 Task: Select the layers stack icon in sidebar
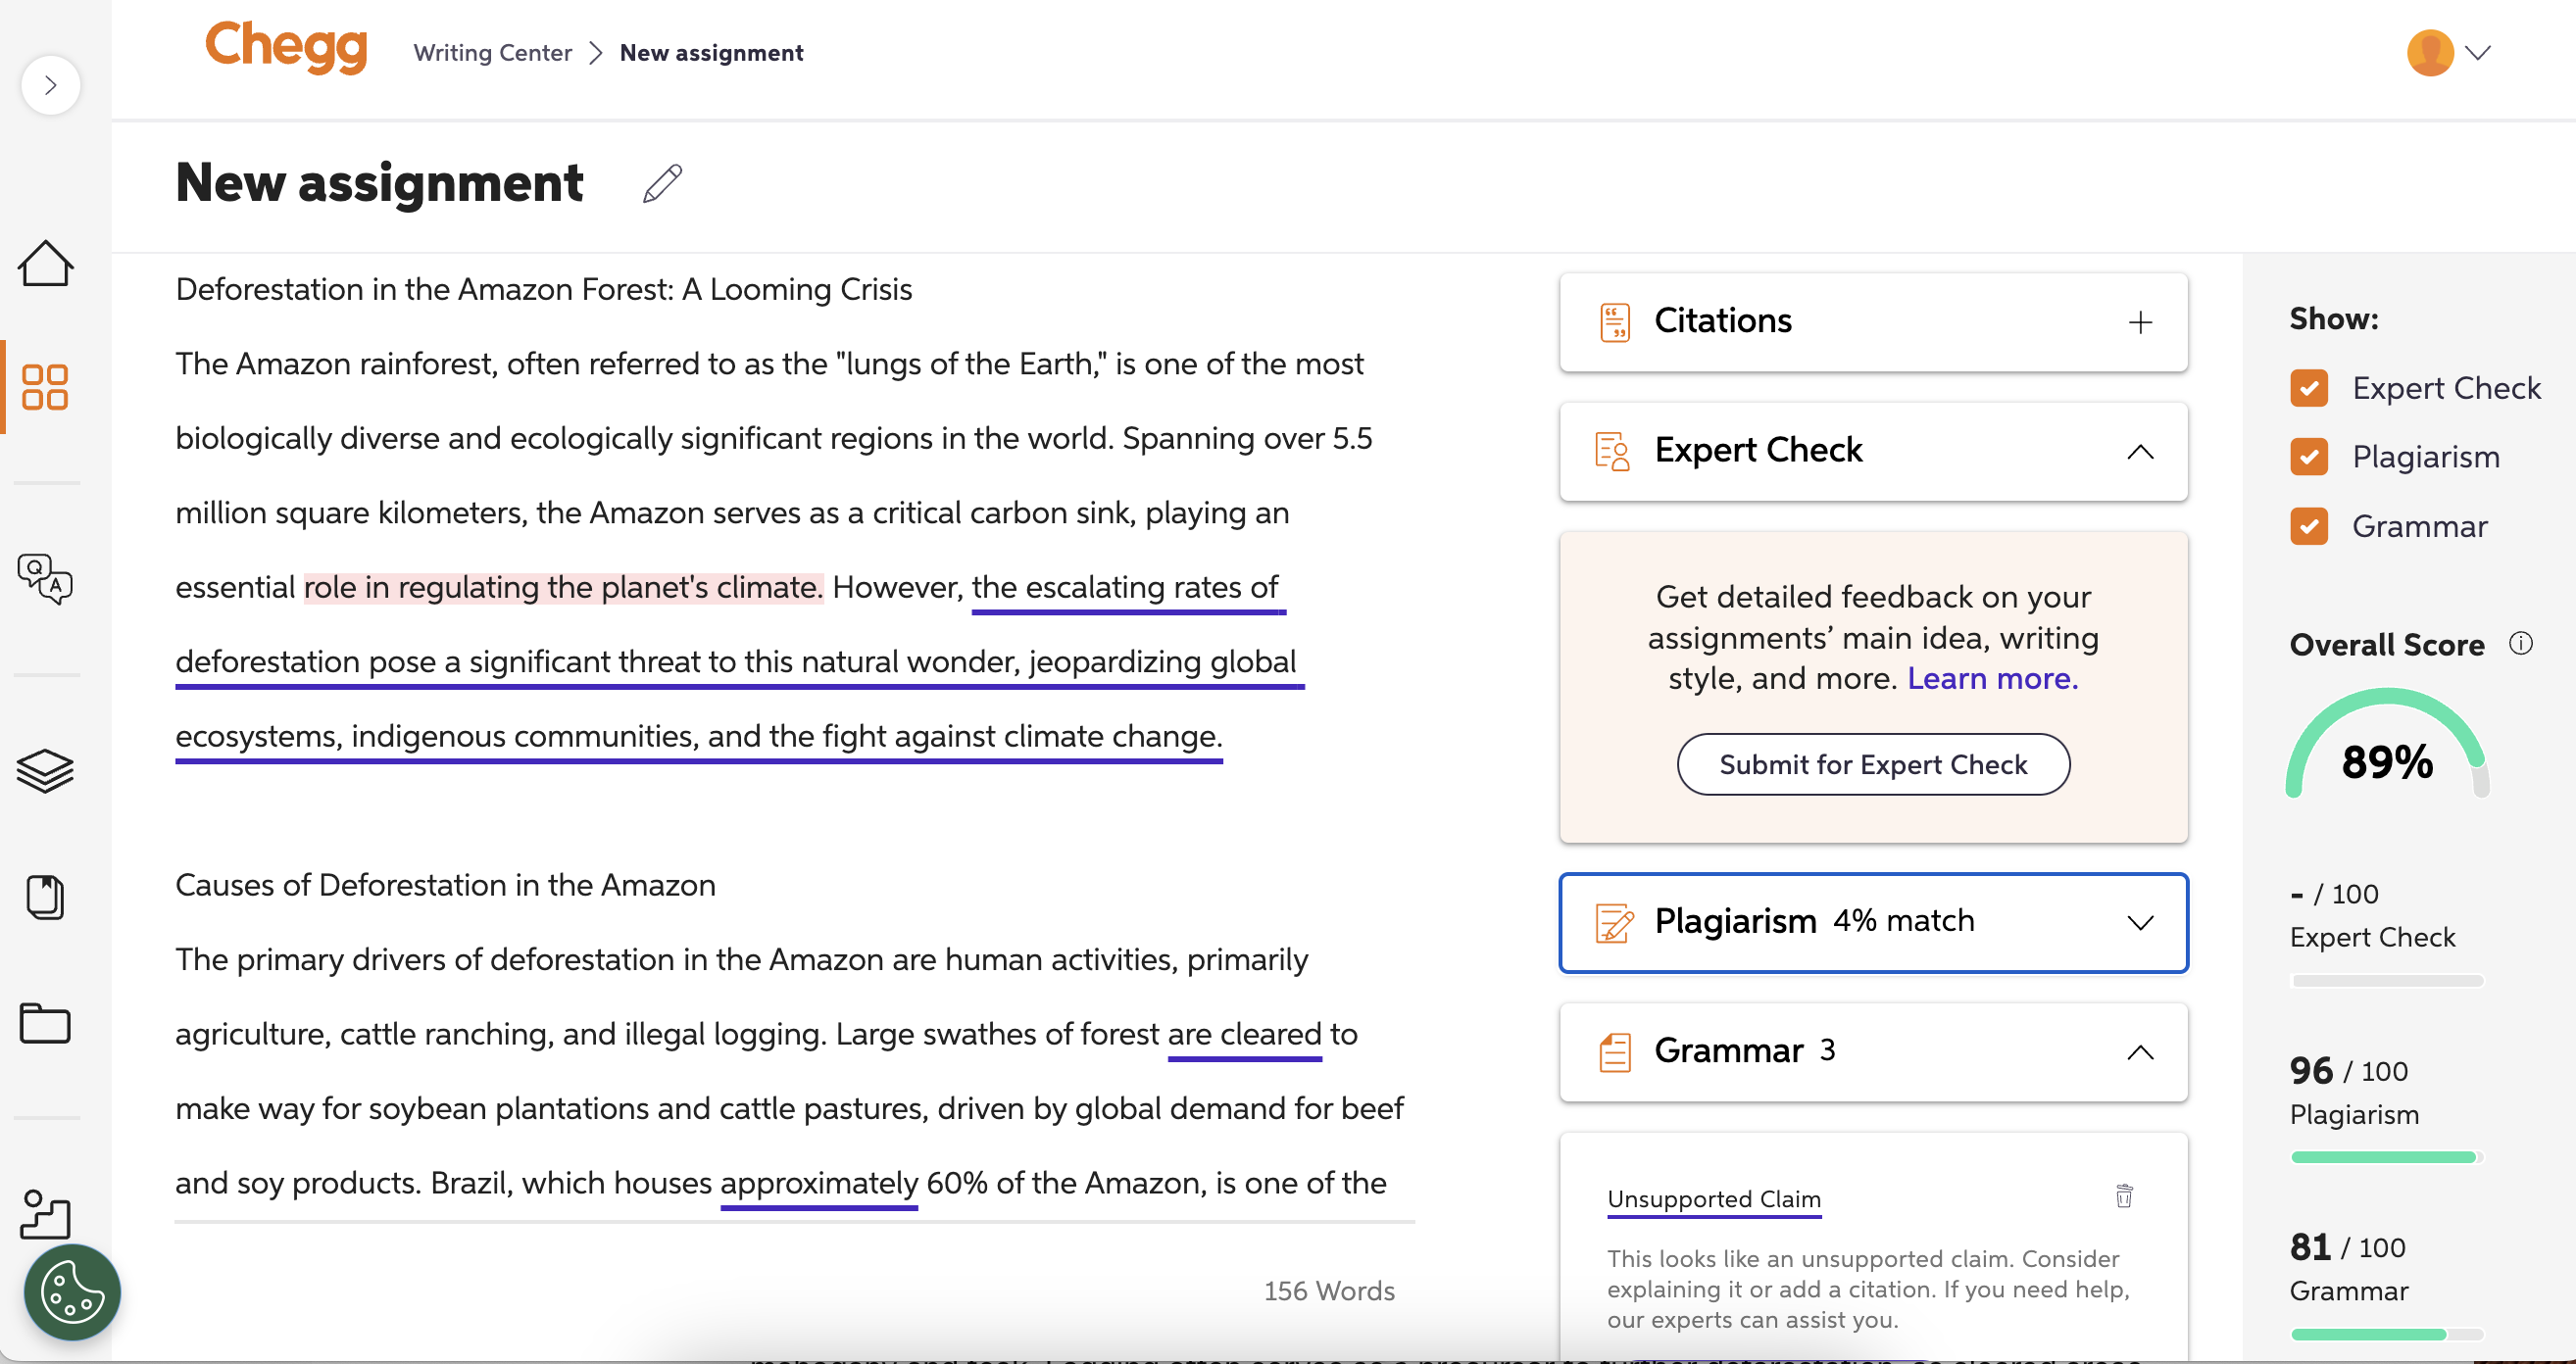[44, 770]
